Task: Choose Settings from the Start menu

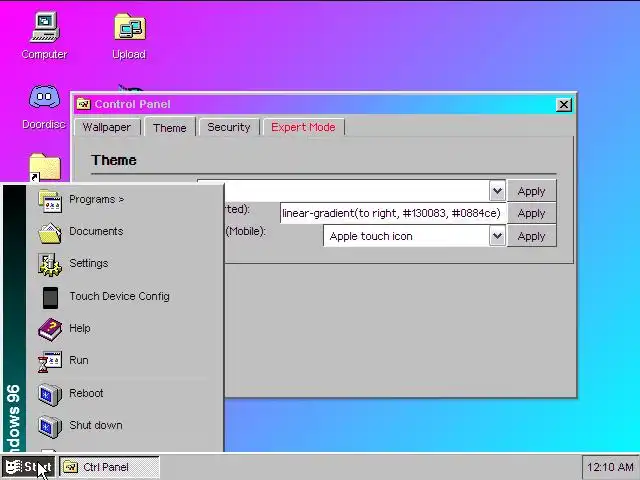Action: 124,264
